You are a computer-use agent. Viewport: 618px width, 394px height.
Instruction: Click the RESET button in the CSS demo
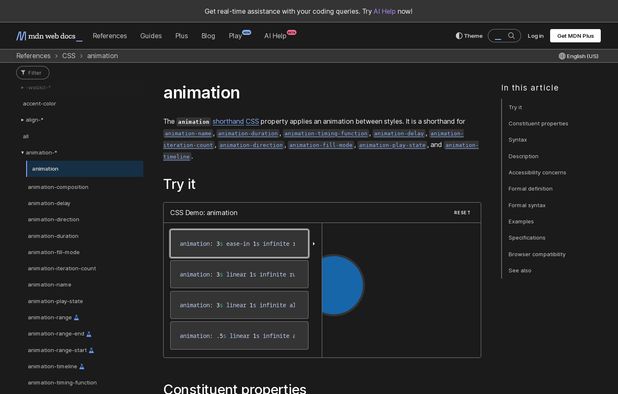(x=462, y=213)
